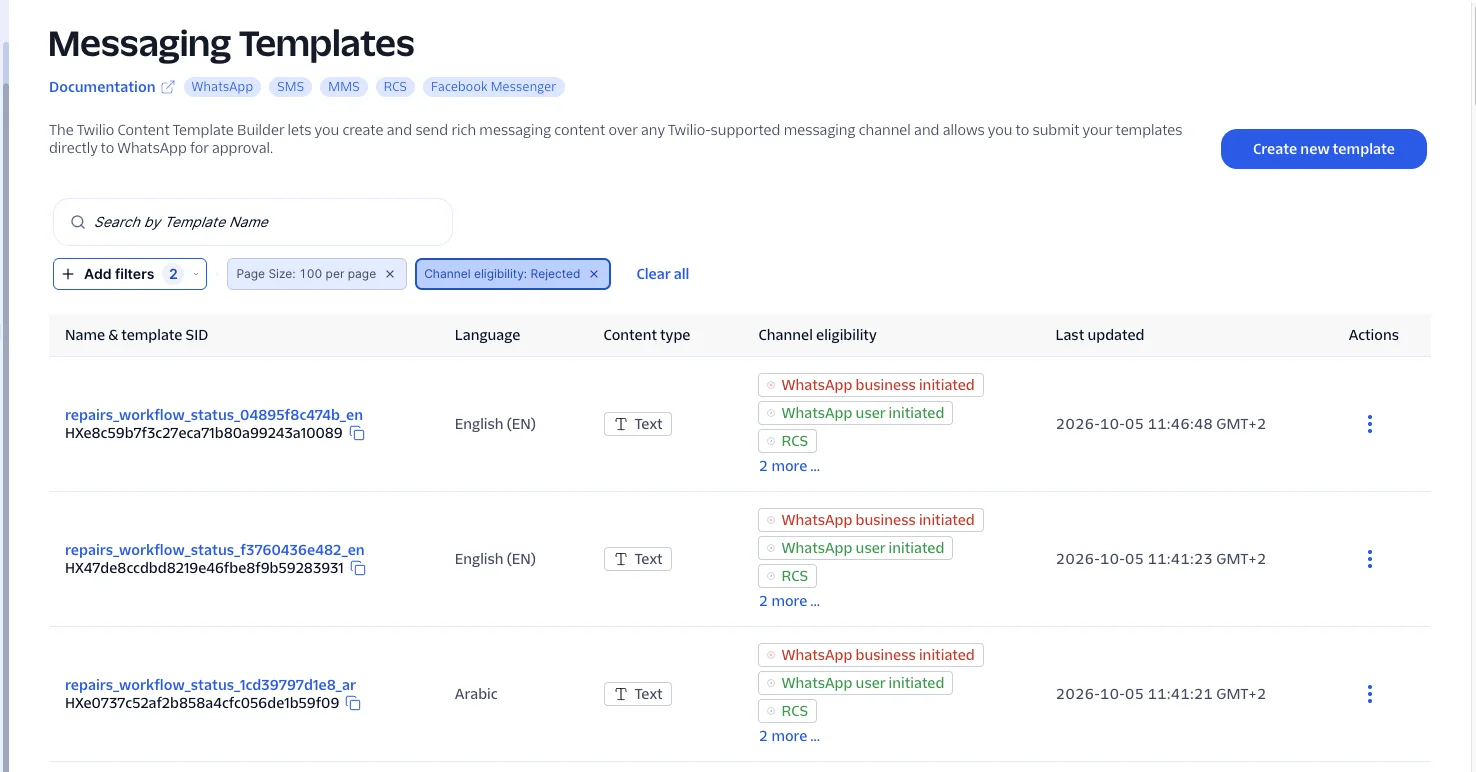
Task: Click WhatsApp business initiated badge in Arabic row
Action: 871,655
